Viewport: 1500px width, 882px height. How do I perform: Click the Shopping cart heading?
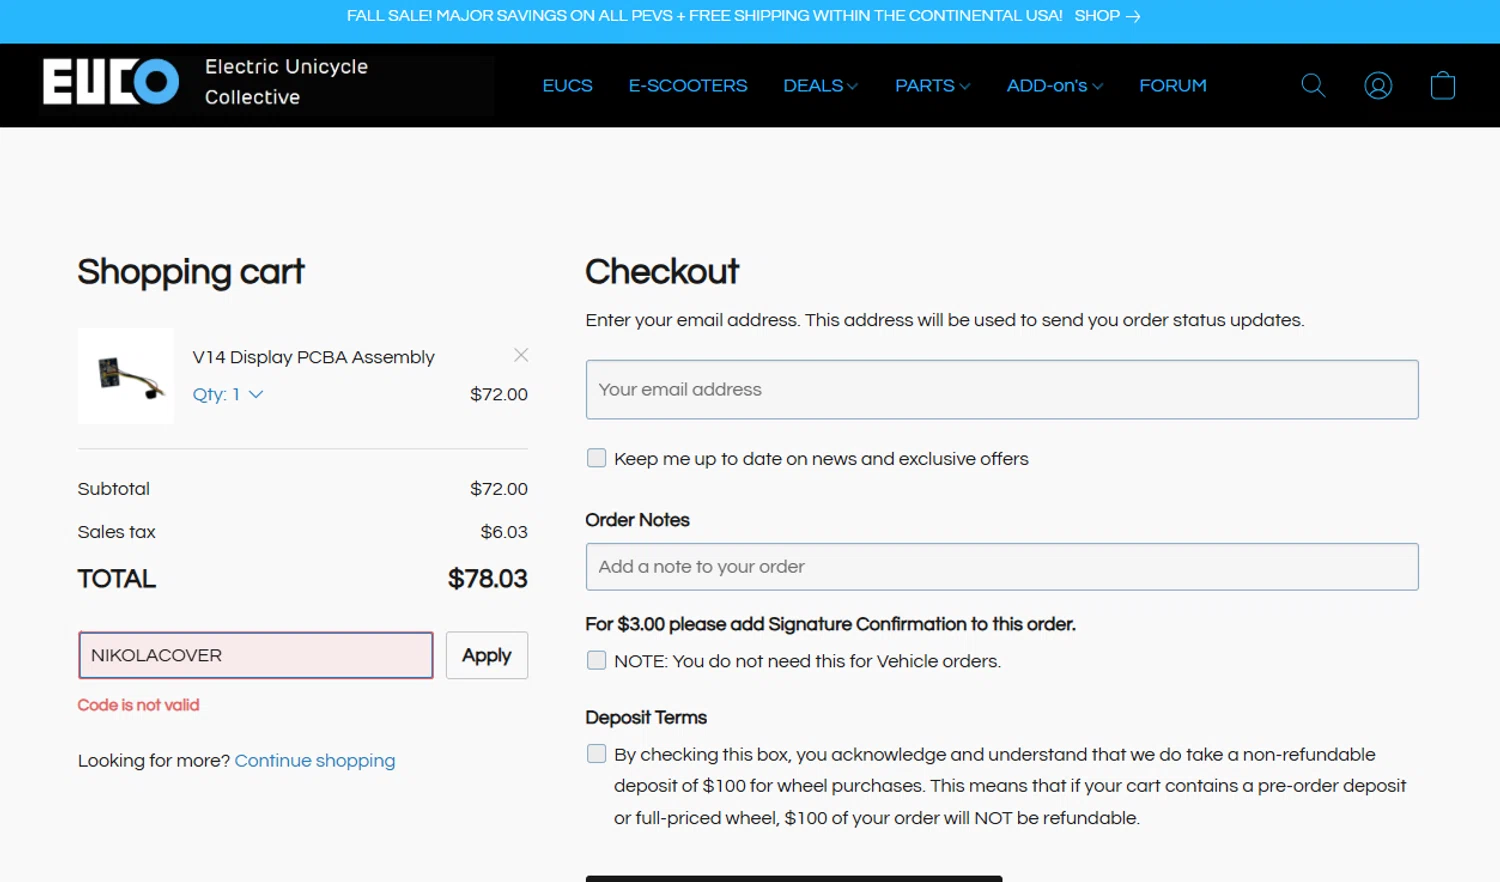[191, 272]
